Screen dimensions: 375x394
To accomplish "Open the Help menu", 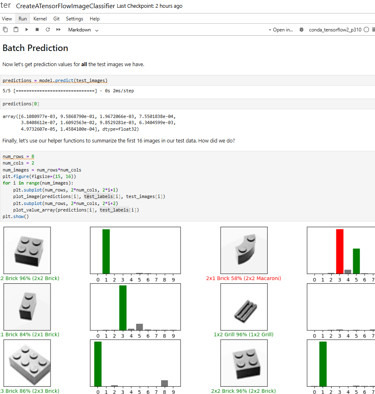I will (95, 19).
